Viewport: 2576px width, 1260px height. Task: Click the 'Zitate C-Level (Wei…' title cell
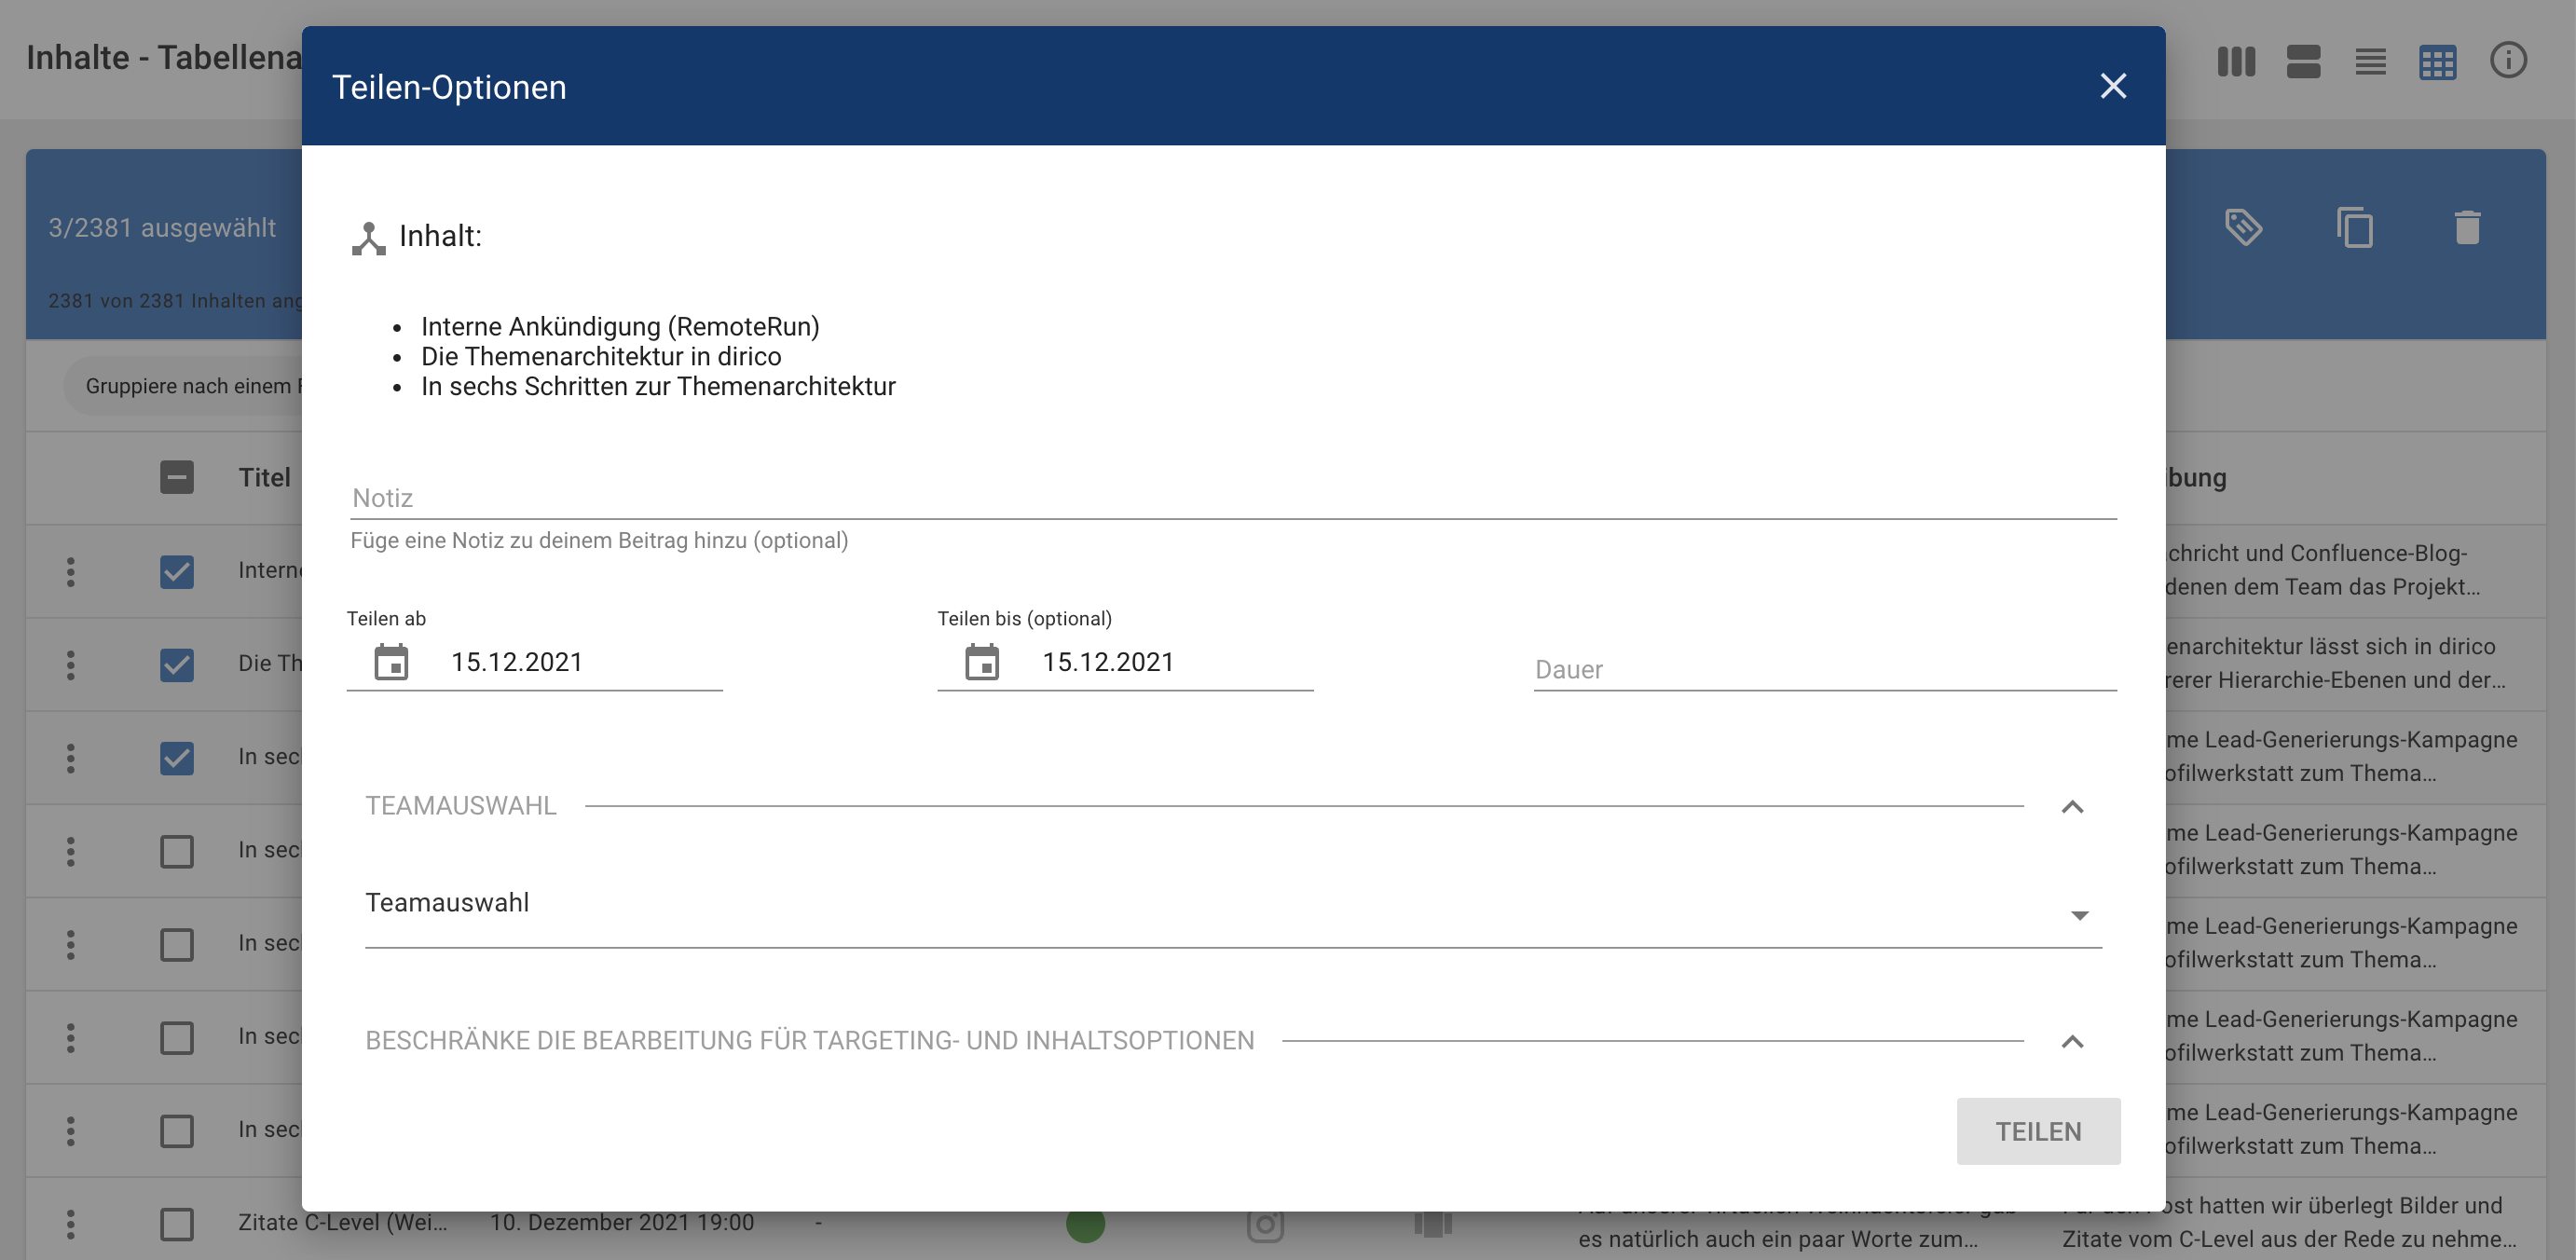(x=342, y=1222)
